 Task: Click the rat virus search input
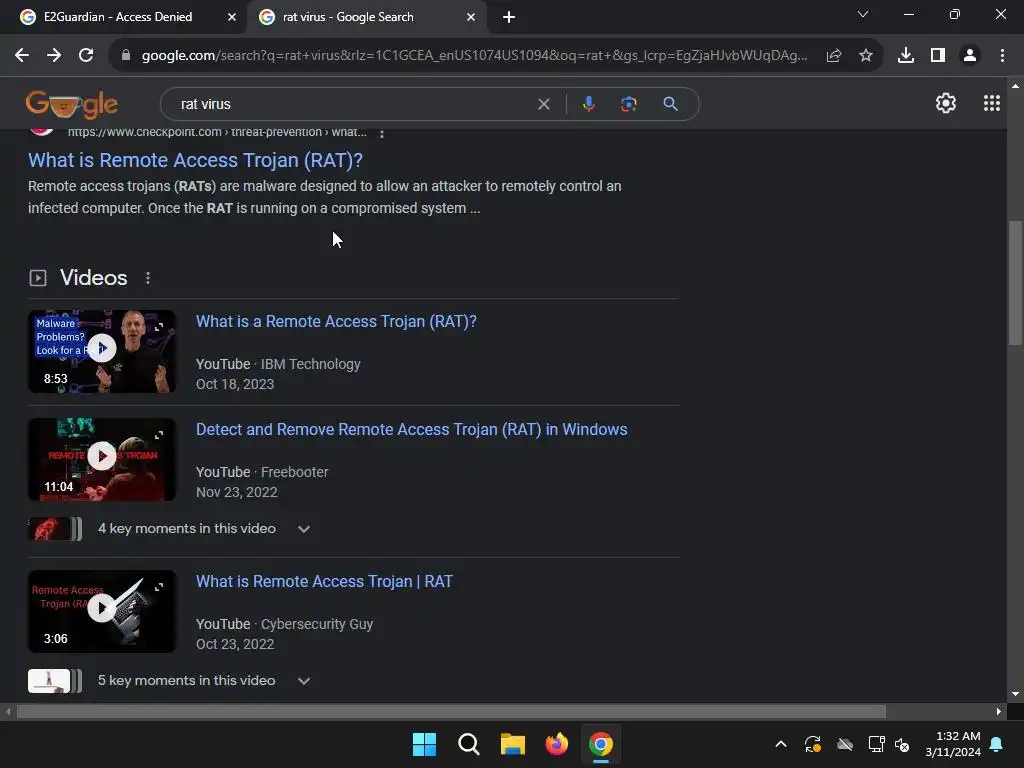[x=353, y=104]
